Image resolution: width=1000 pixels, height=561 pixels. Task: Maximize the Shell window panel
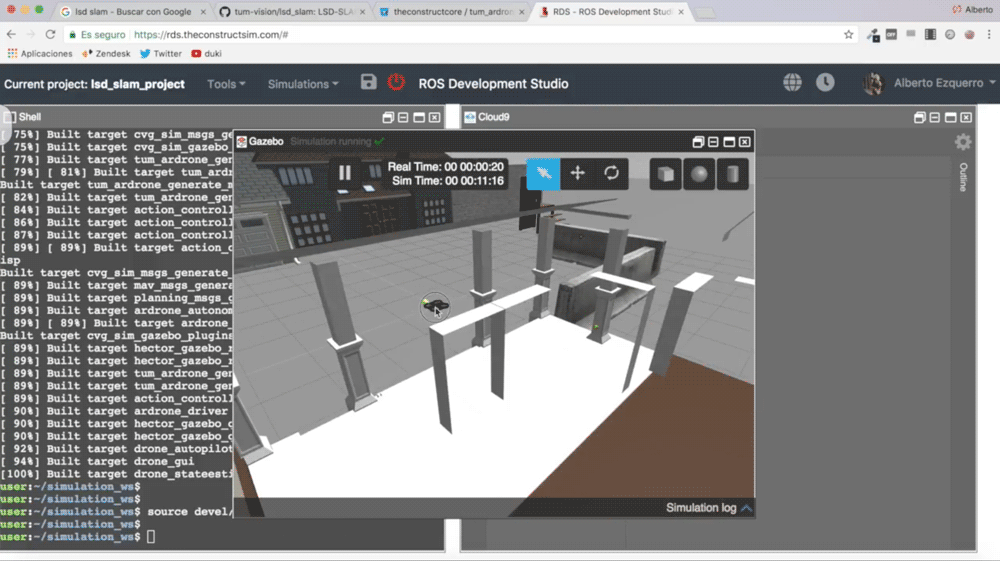[x=419, y=117]
